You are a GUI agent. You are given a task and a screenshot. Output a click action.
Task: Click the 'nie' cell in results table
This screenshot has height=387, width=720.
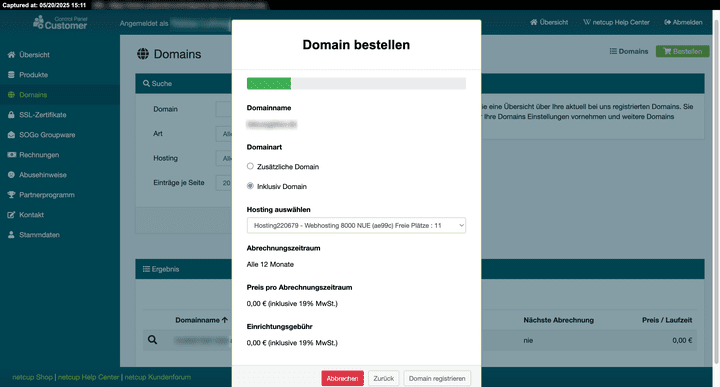[528, 340]
